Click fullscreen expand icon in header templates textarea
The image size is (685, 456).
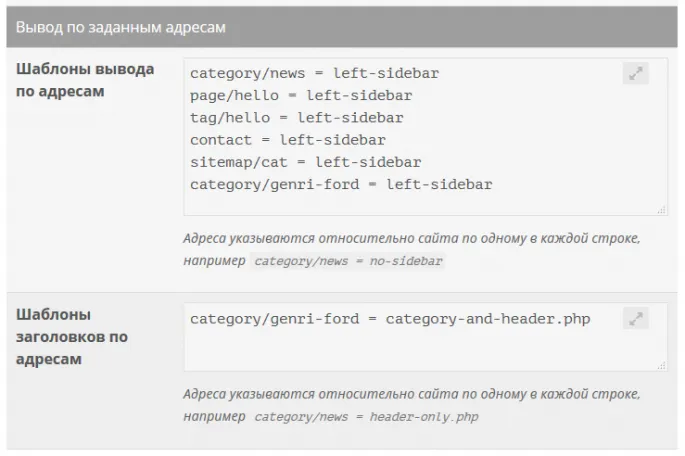pos(635,319)
